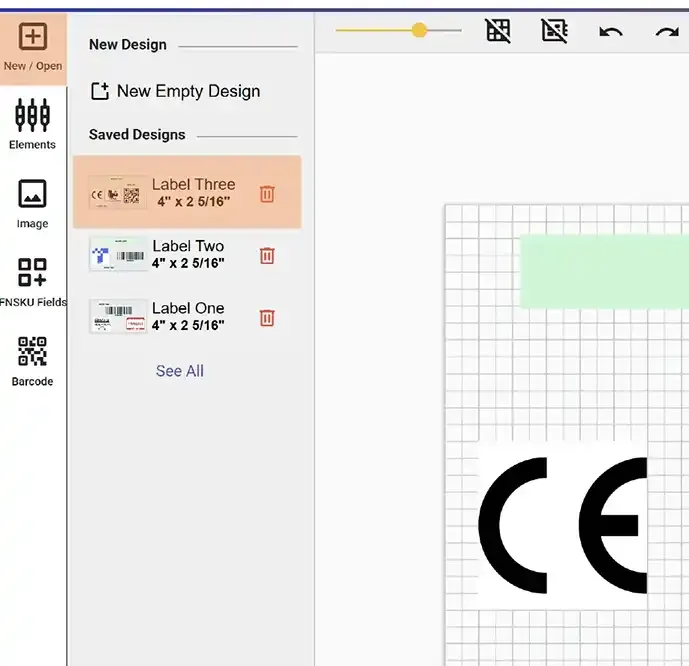The image size is (689, 666).
Task: Open the Image panel
Action: pos(33,204)
